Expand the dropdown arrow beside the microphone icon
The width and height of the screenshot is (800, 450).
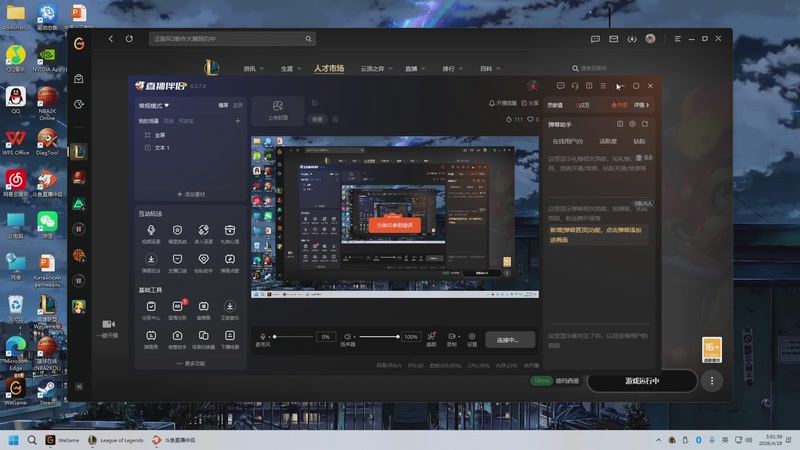[x=269, y=337]
